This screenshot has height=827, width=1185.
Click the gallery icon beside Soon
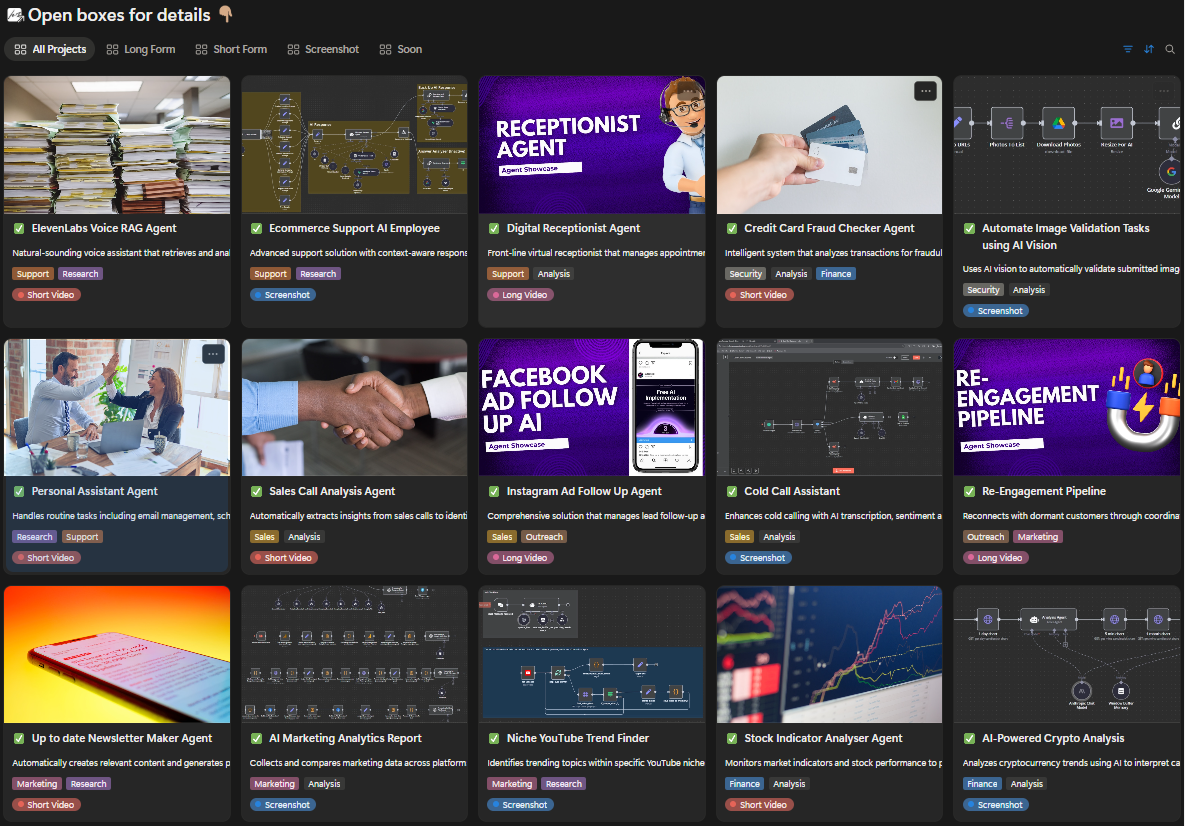[385, 49]
